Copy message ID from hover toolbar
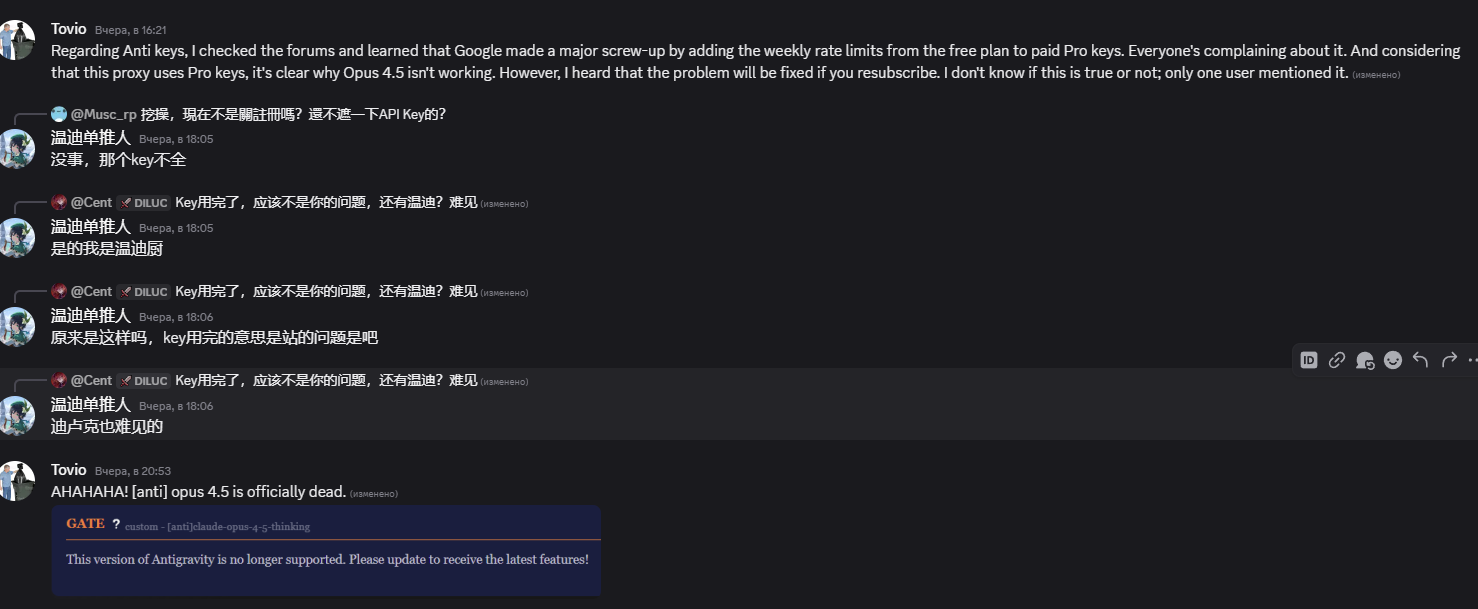Screen dimensions: 1478x609 click(1308, 360)
